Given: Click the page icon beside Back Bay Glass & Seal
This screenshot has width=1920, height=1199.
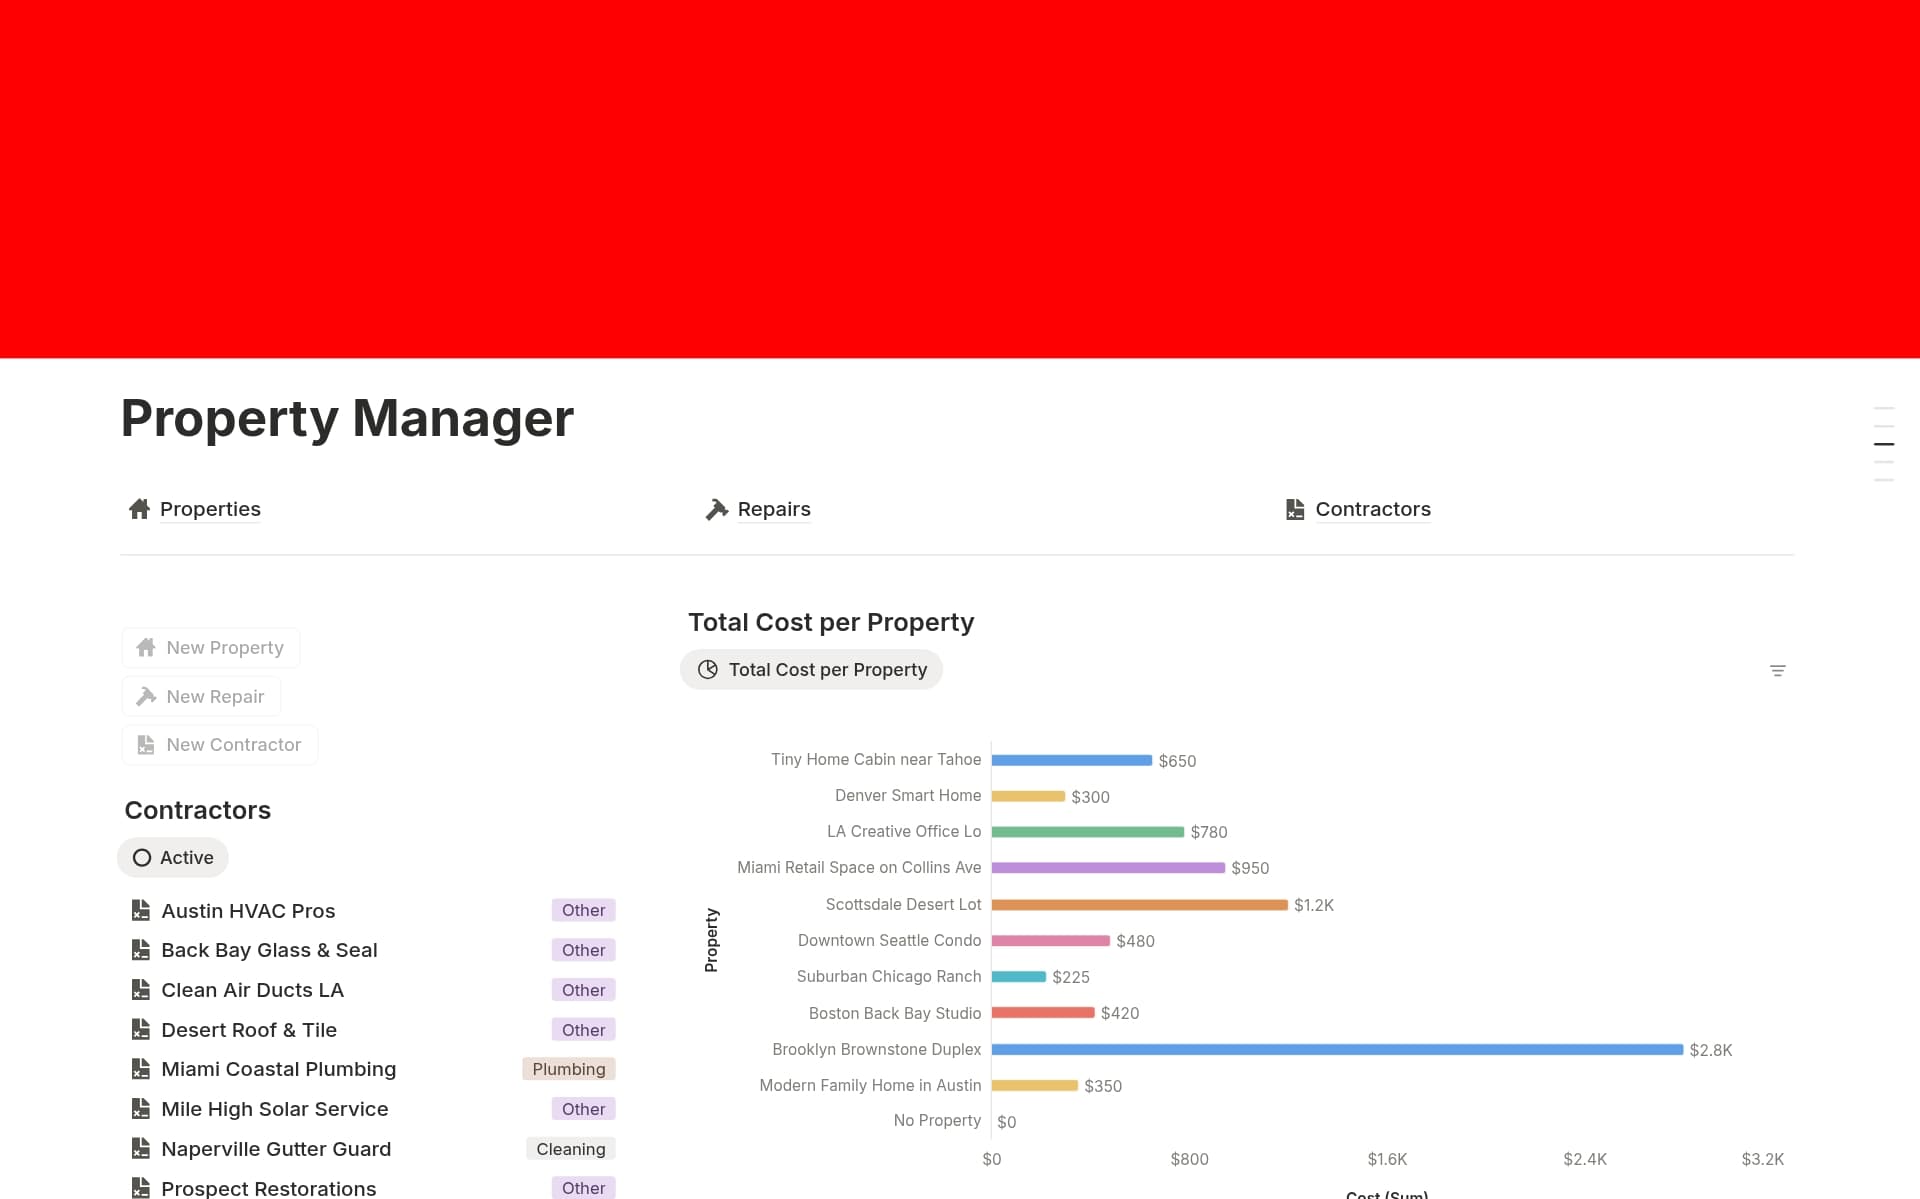Looking at the screenshot, I should click(140, 950).
